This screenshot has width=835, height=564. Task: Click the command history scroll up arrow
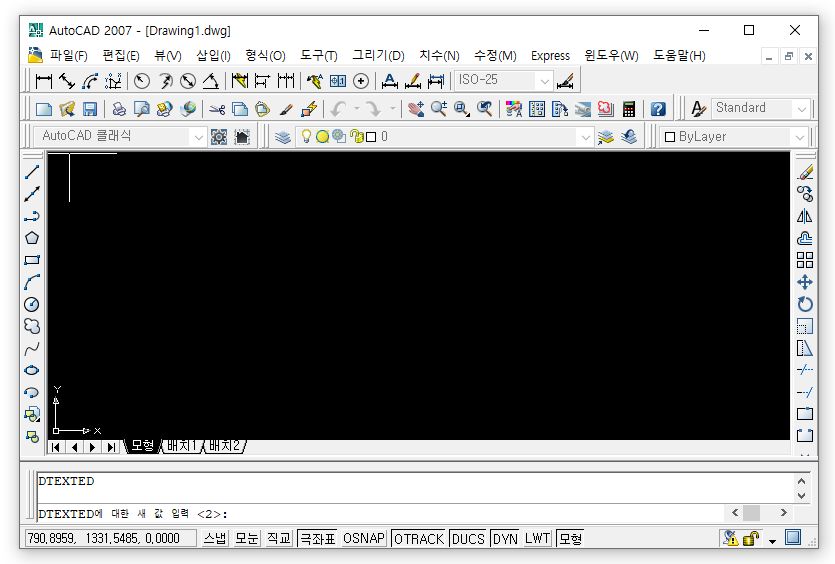801,480
